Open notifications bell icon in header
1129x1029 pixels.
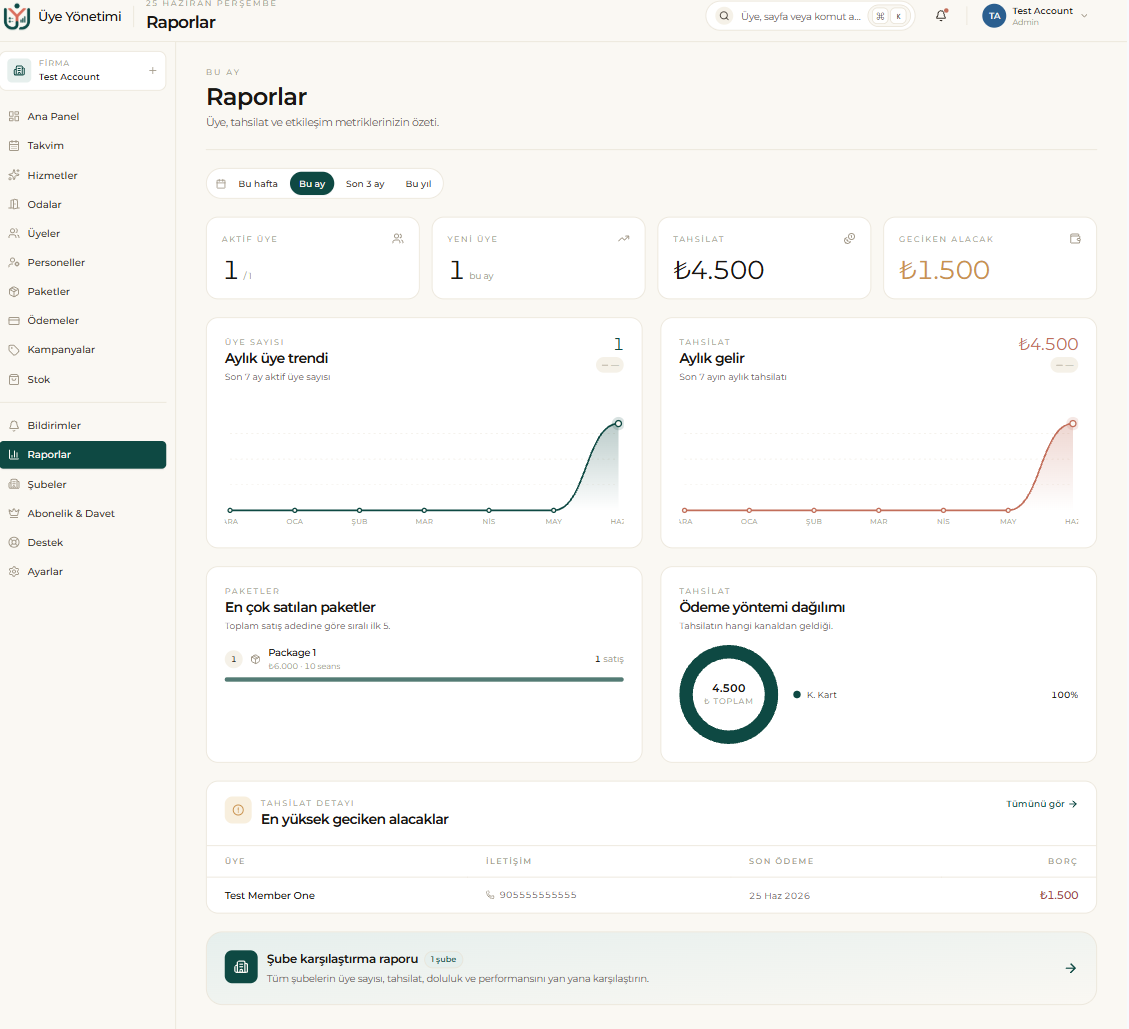941,16
